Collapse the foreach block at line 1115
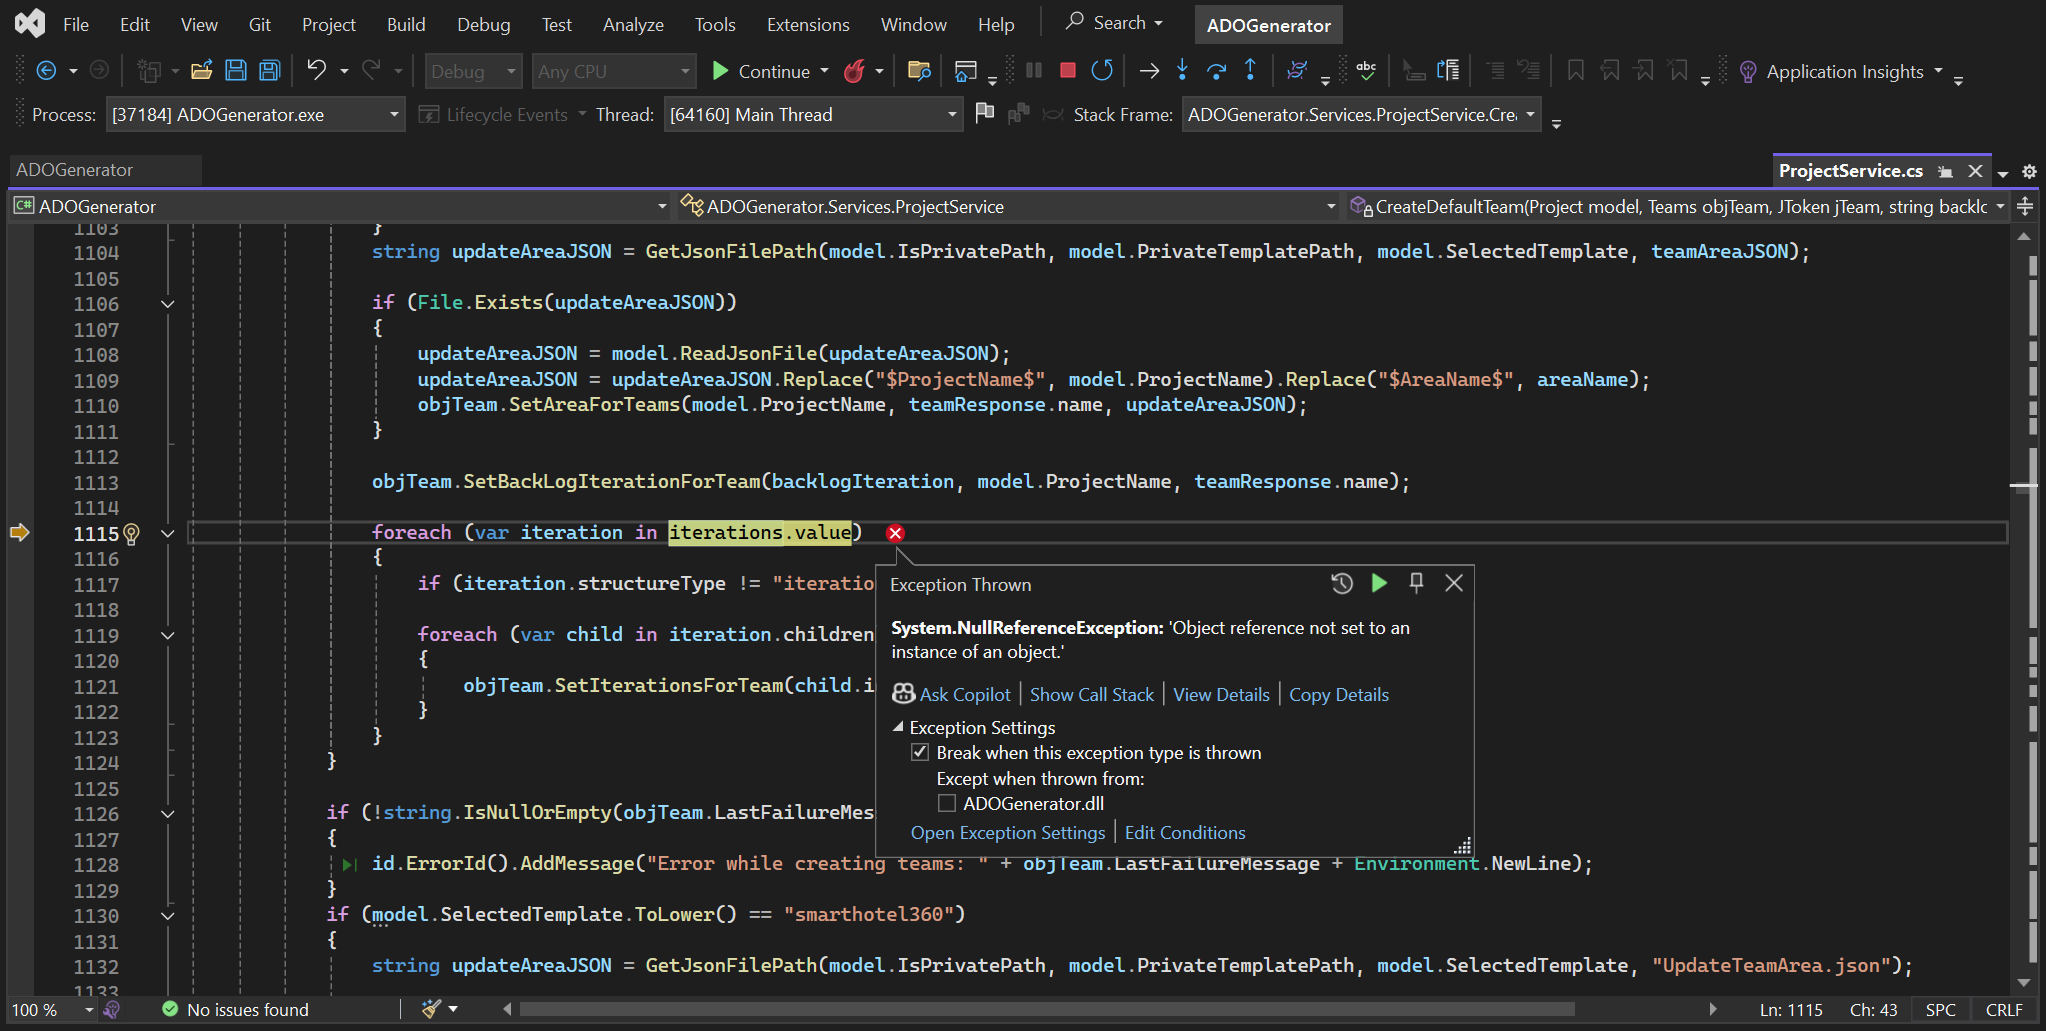The width and height of the screenshot is (2046, 1031). (168, 533)
